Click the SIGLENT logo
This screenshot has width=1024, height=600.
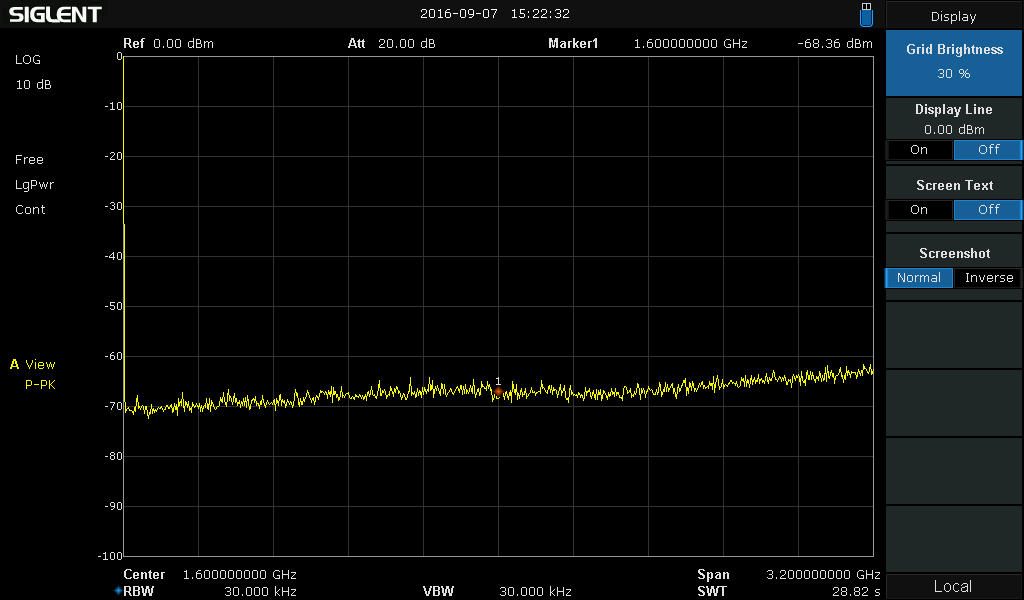coord(55,15)
